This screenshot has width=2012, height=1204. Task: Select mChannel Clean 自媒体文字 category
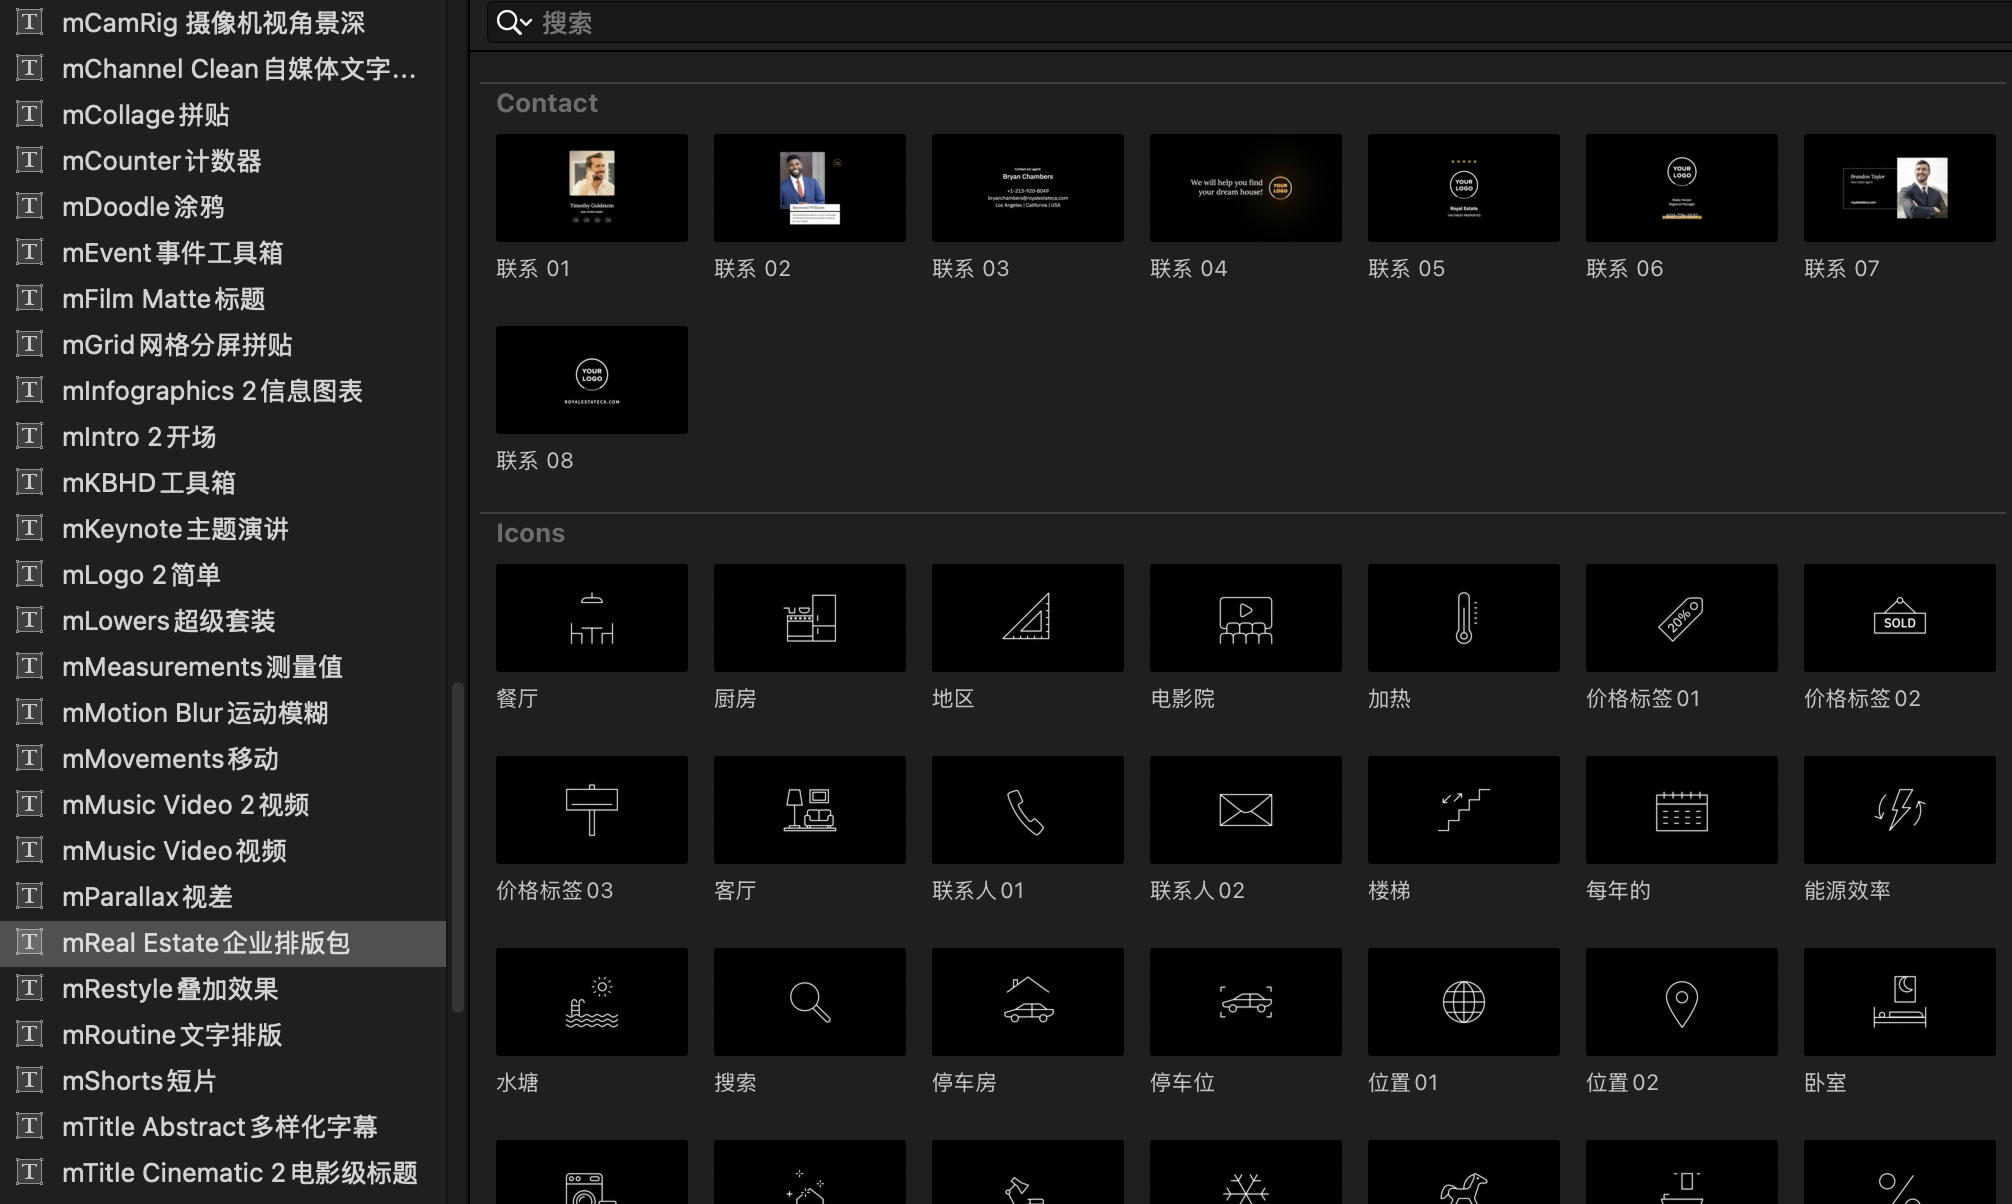coord(223,69)
